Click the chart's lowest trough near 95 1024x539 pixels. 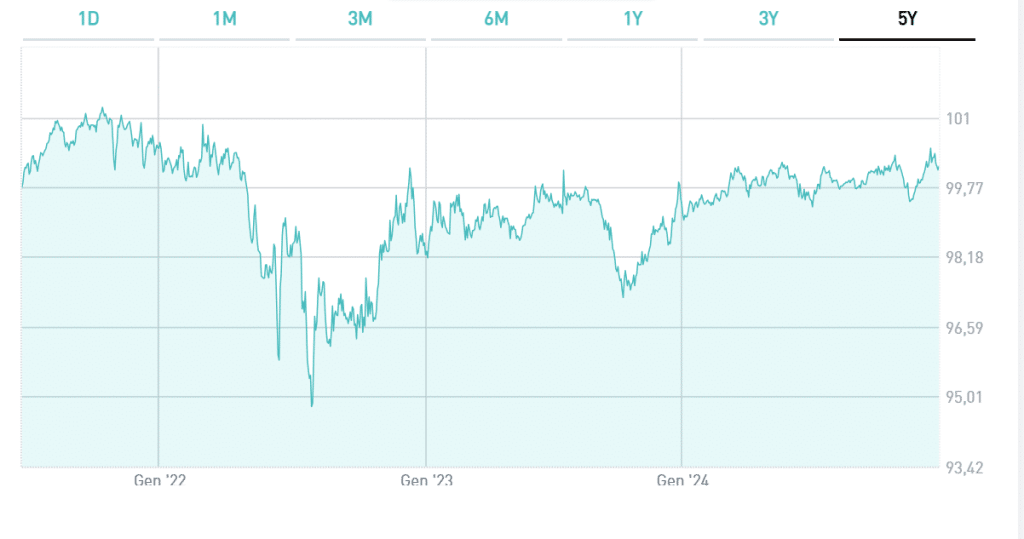click(312, 405)
